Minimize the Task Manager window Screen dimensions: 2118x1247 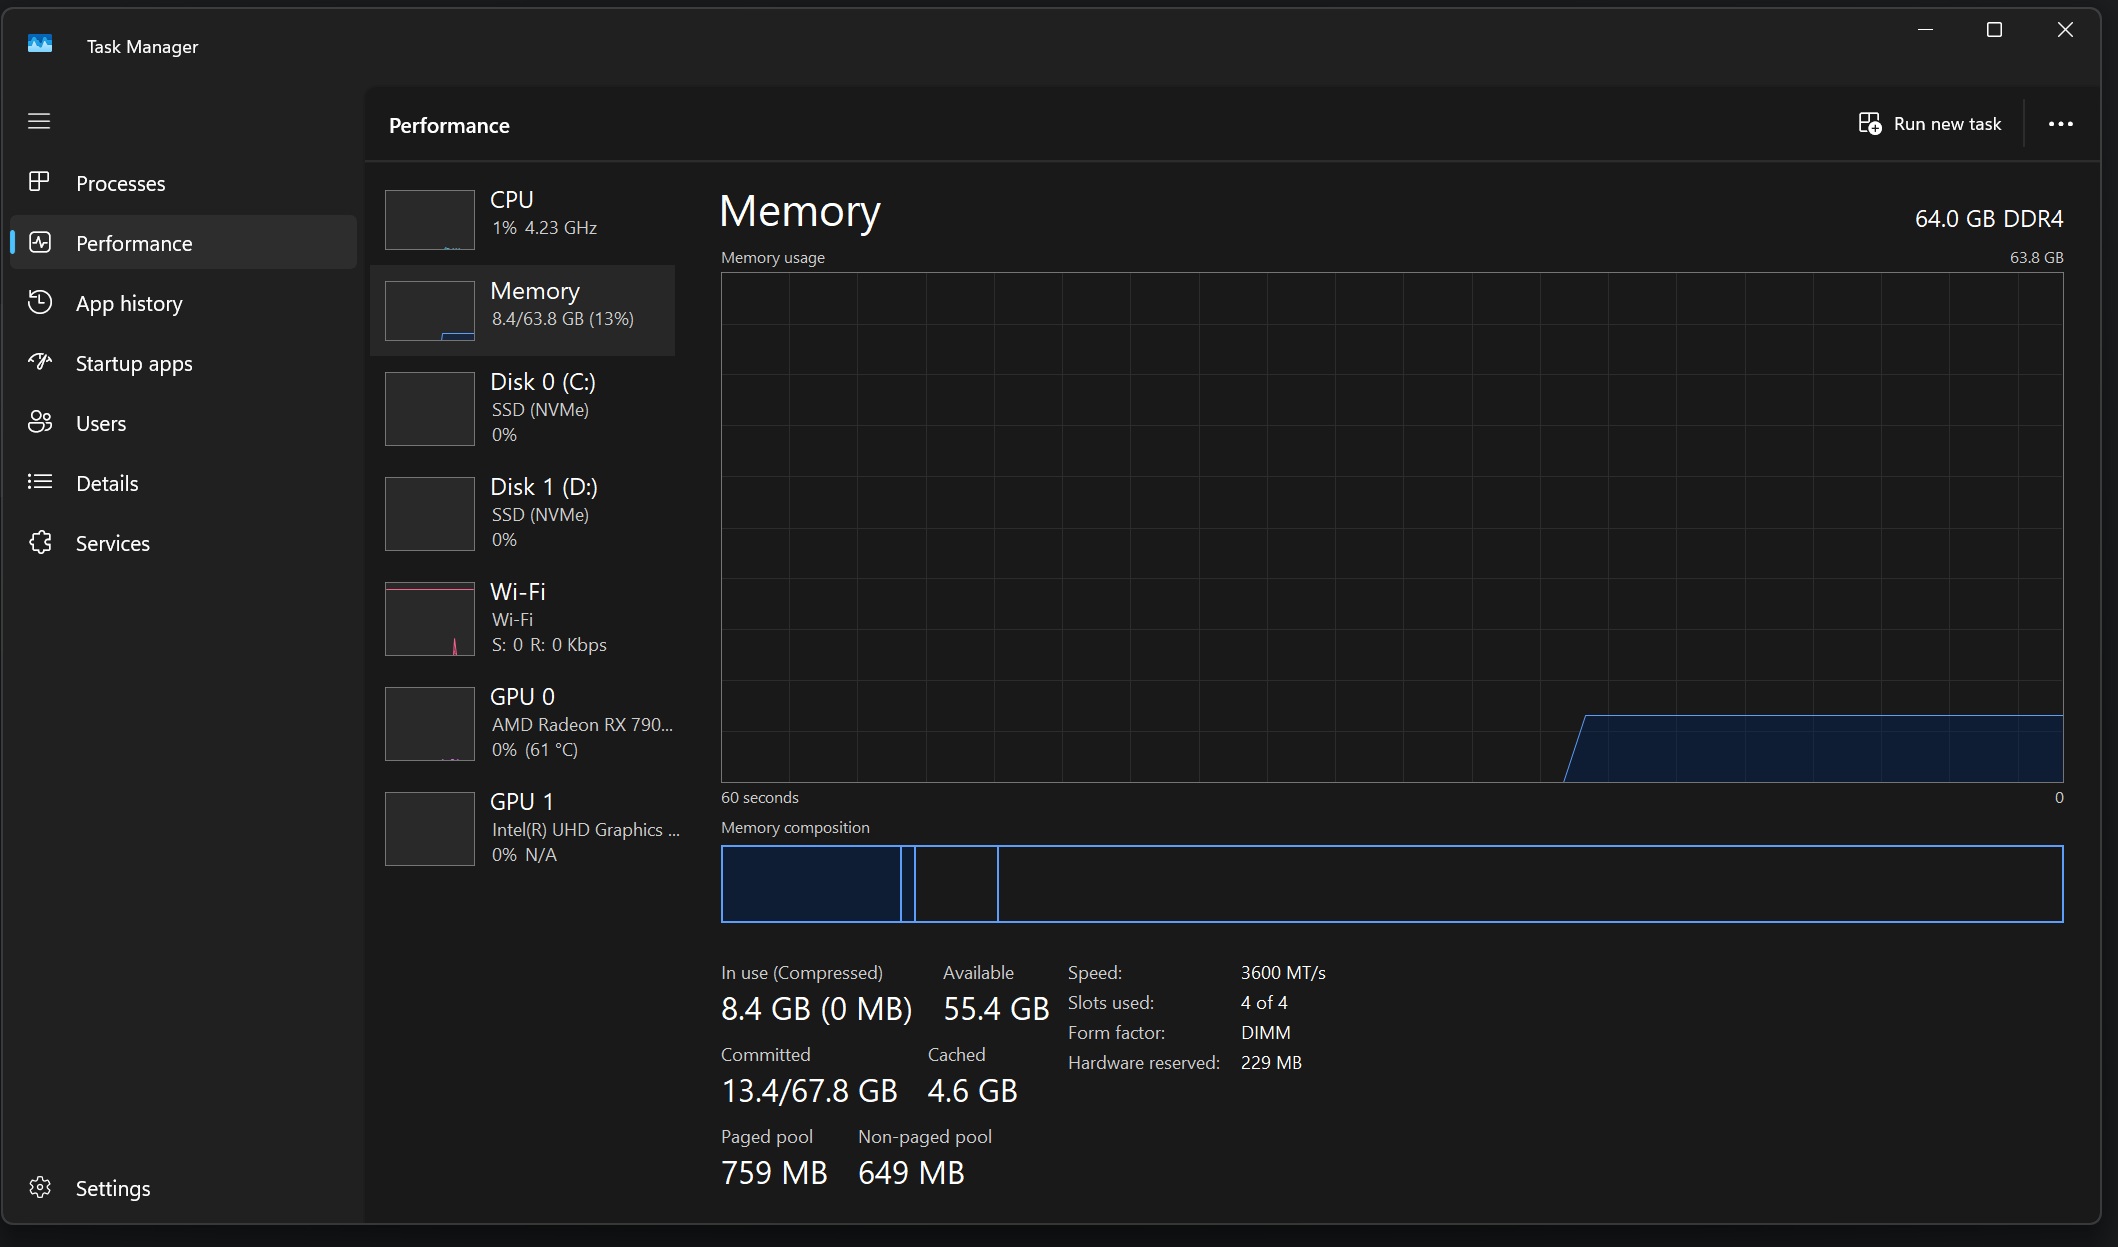pos(1925,30)
